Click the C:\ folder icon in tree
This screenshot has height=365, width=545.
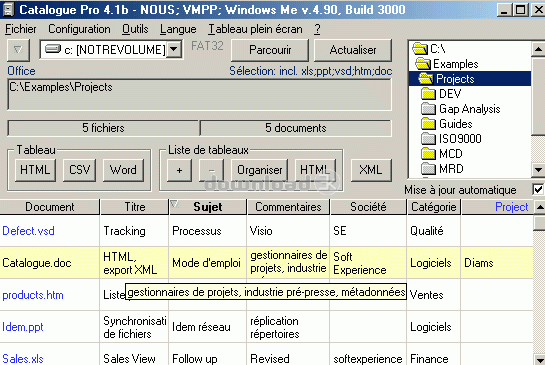tap(420, 49)
